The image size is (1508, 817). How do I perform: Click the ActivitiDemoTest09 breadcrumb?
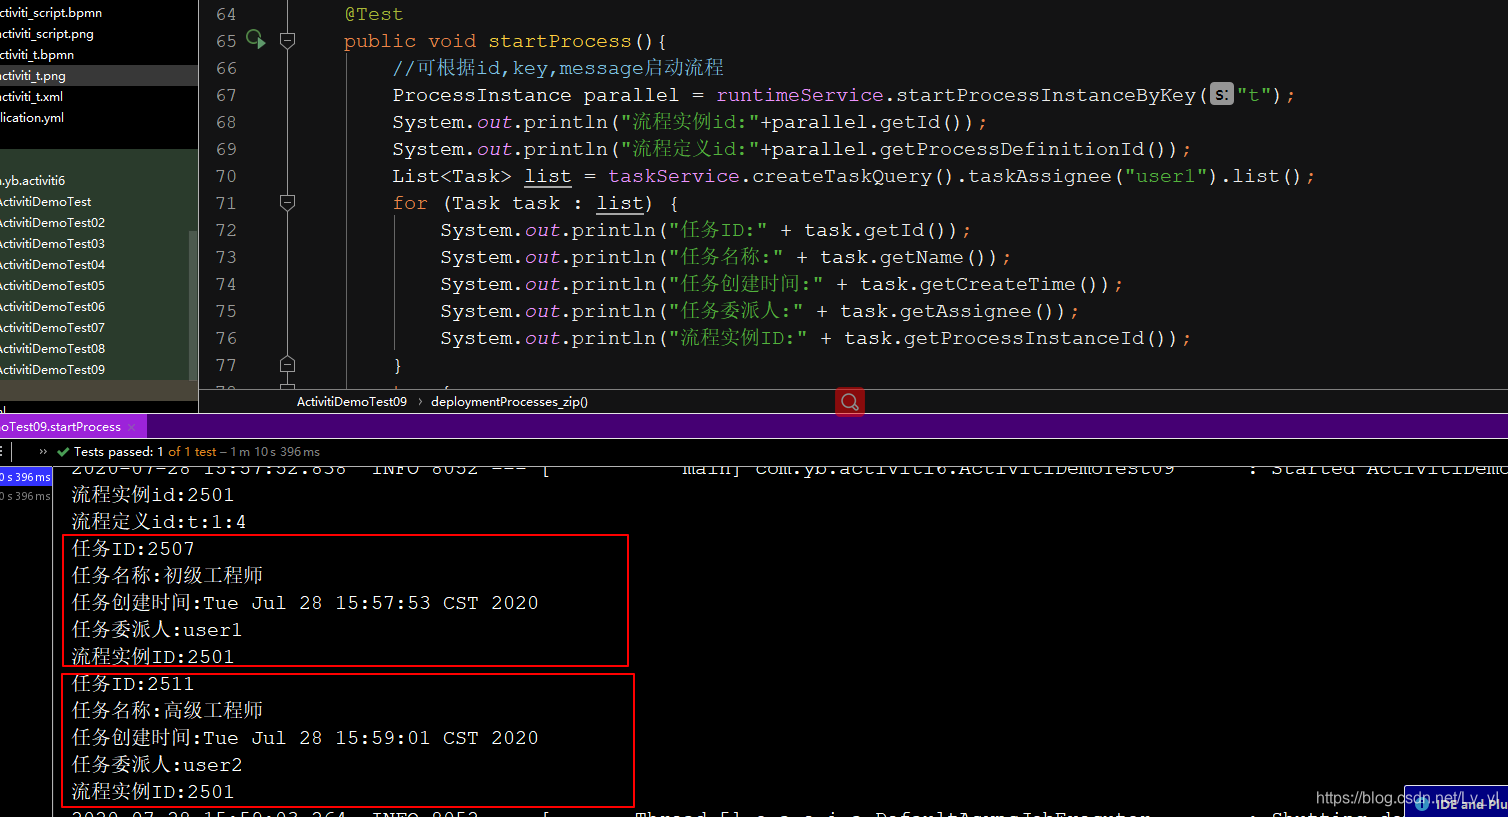[x=352, y=402]
